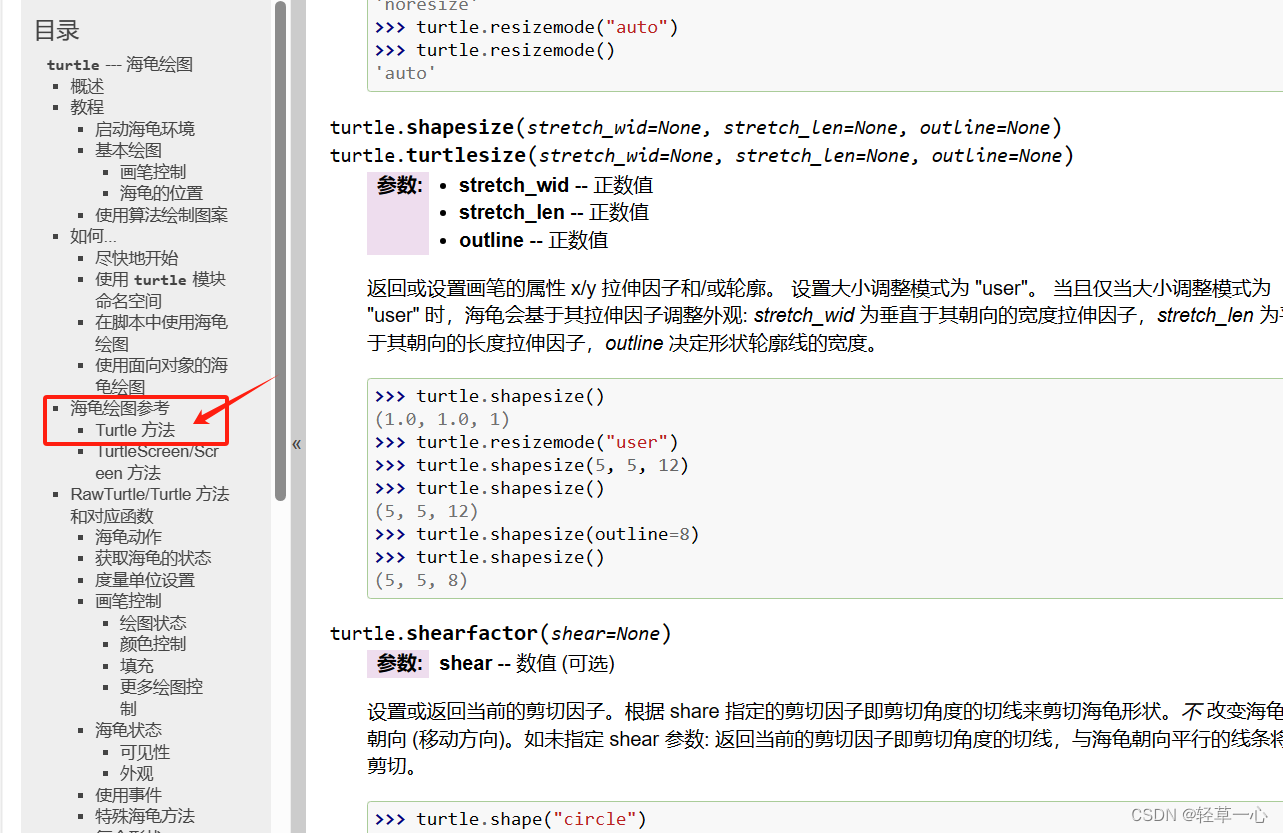Open 更多绘图控制 link
The width and height of the screenshot is (1283, 833).
click(161, 697)
